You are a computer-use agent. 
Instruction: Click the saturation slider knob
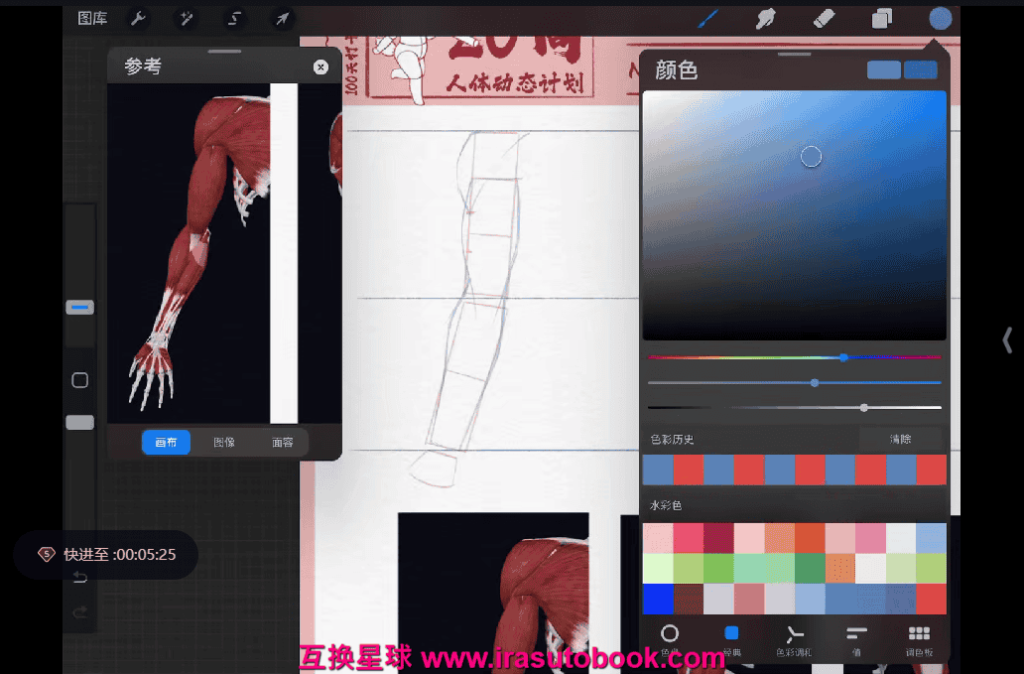814,383
